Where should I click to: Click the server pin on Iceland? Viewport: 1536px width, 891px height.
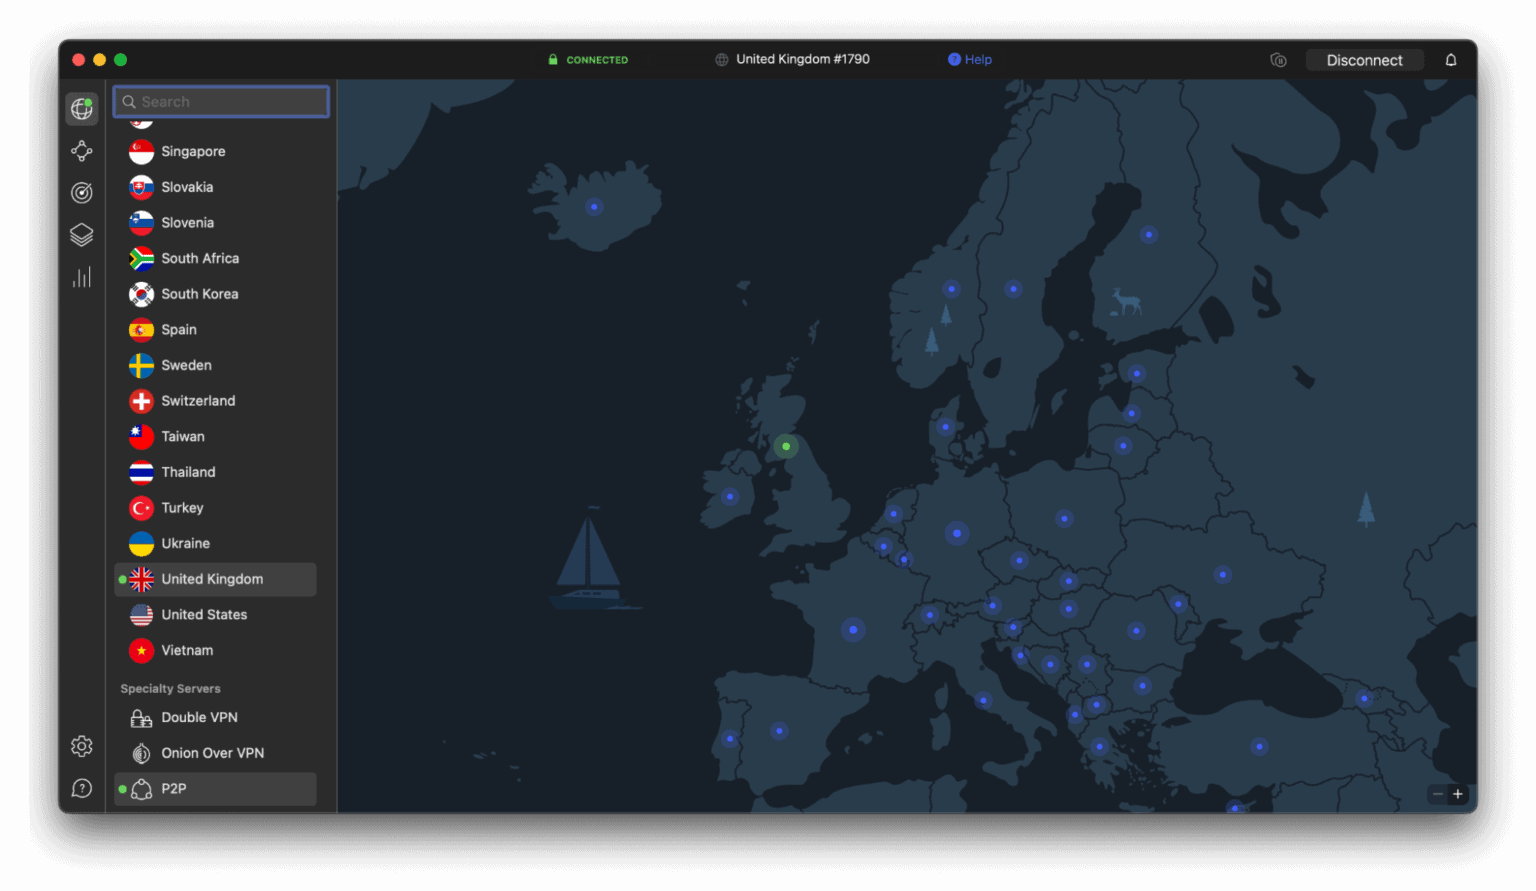pos(594,207)
